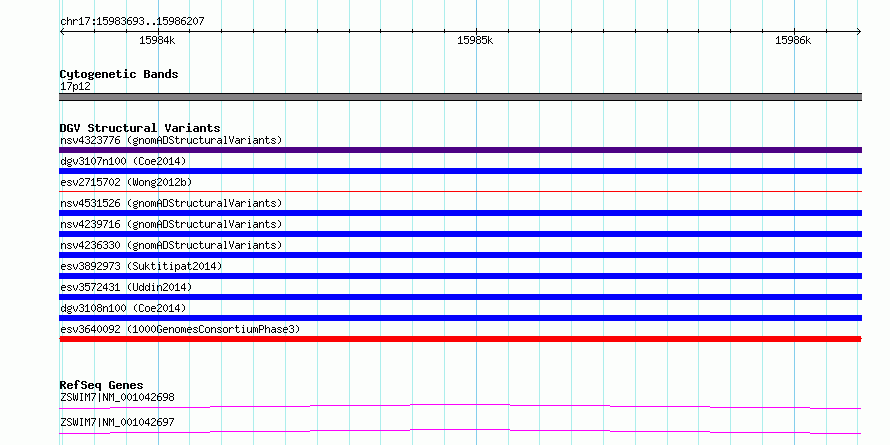
Task: Click the ZSWIM7|NM_001042697 label
Action: (117, 422)
